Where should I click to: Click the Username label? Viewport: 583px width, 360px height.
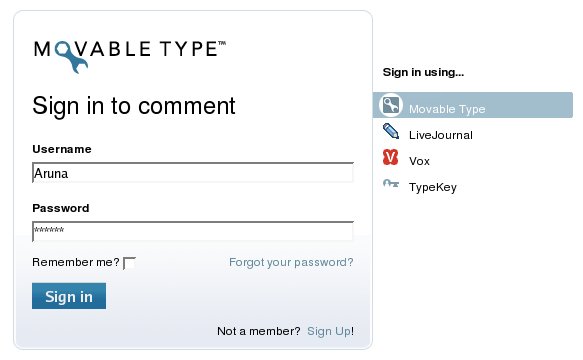[x=62, y=149]
